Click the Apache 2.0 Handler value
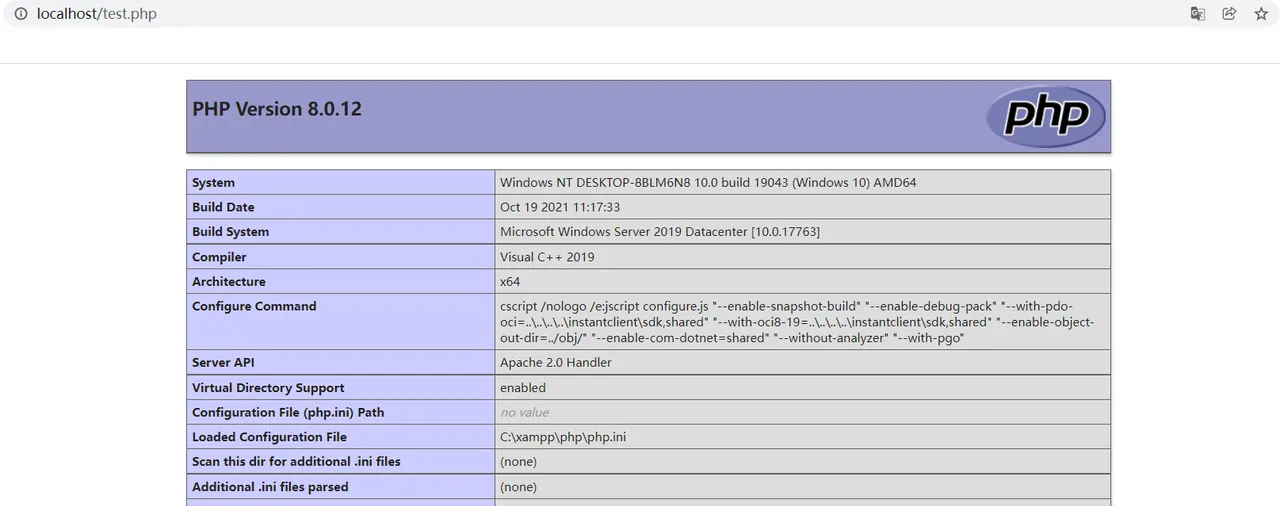The height and width of the screenshot is (506, 1280). coord(556,363)
